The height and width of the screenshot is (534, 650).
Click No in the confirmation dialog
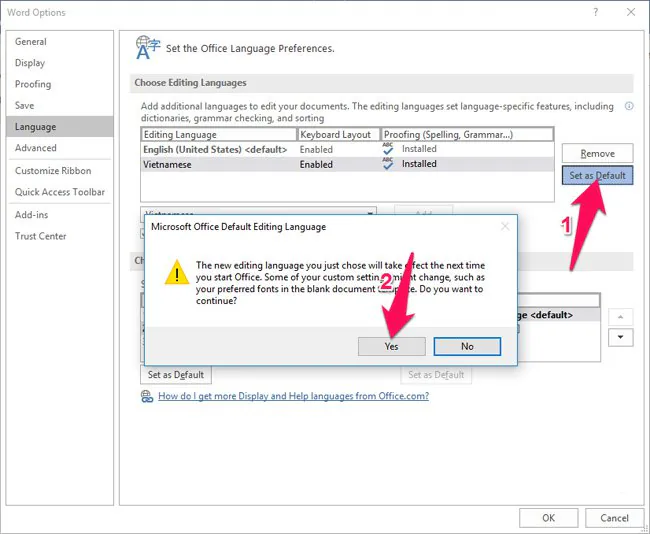pos(467,346)
